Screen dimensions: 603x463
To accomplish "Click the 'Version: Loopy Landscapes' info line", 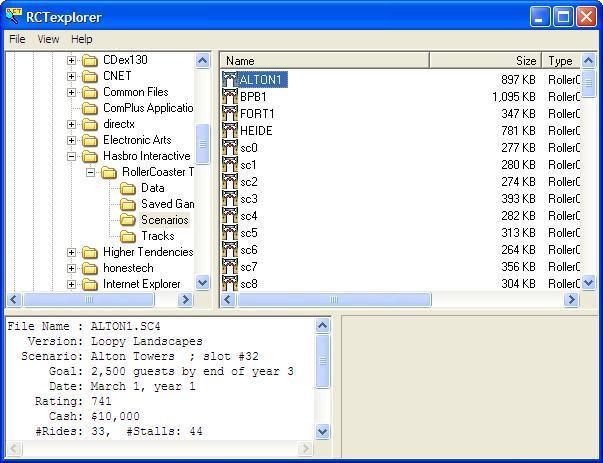I will pos(115,341).
